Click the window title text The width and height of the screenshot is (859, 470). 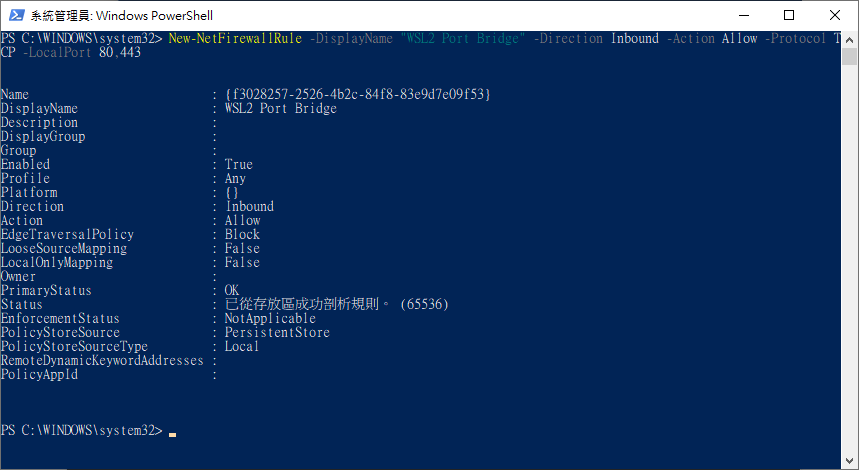[x=122, y=15]
